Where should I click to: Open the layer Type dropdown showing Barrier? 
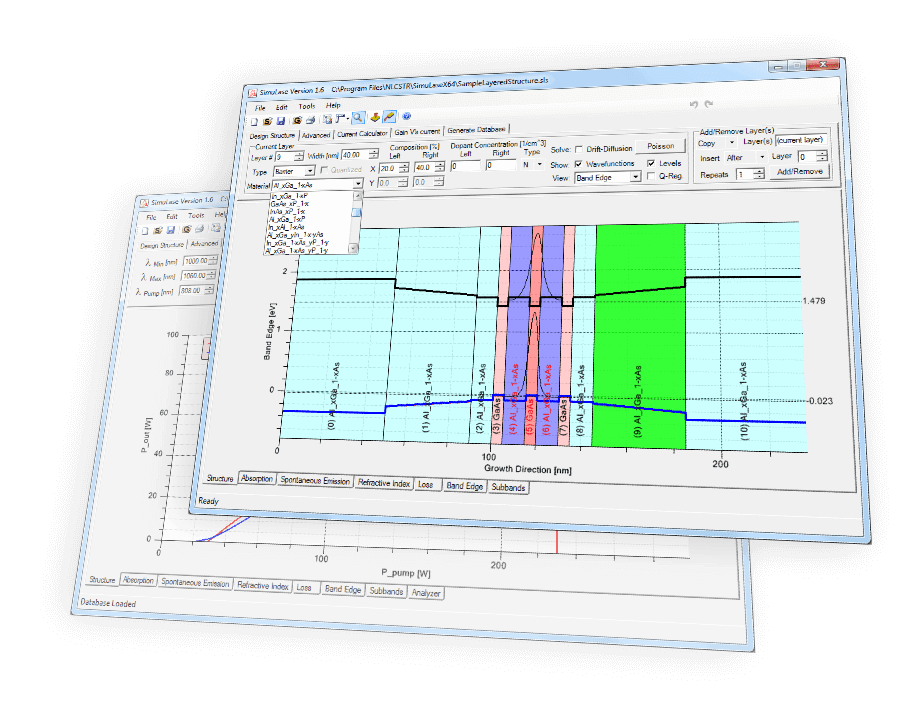pyautogui.click(x=294, y=171)
